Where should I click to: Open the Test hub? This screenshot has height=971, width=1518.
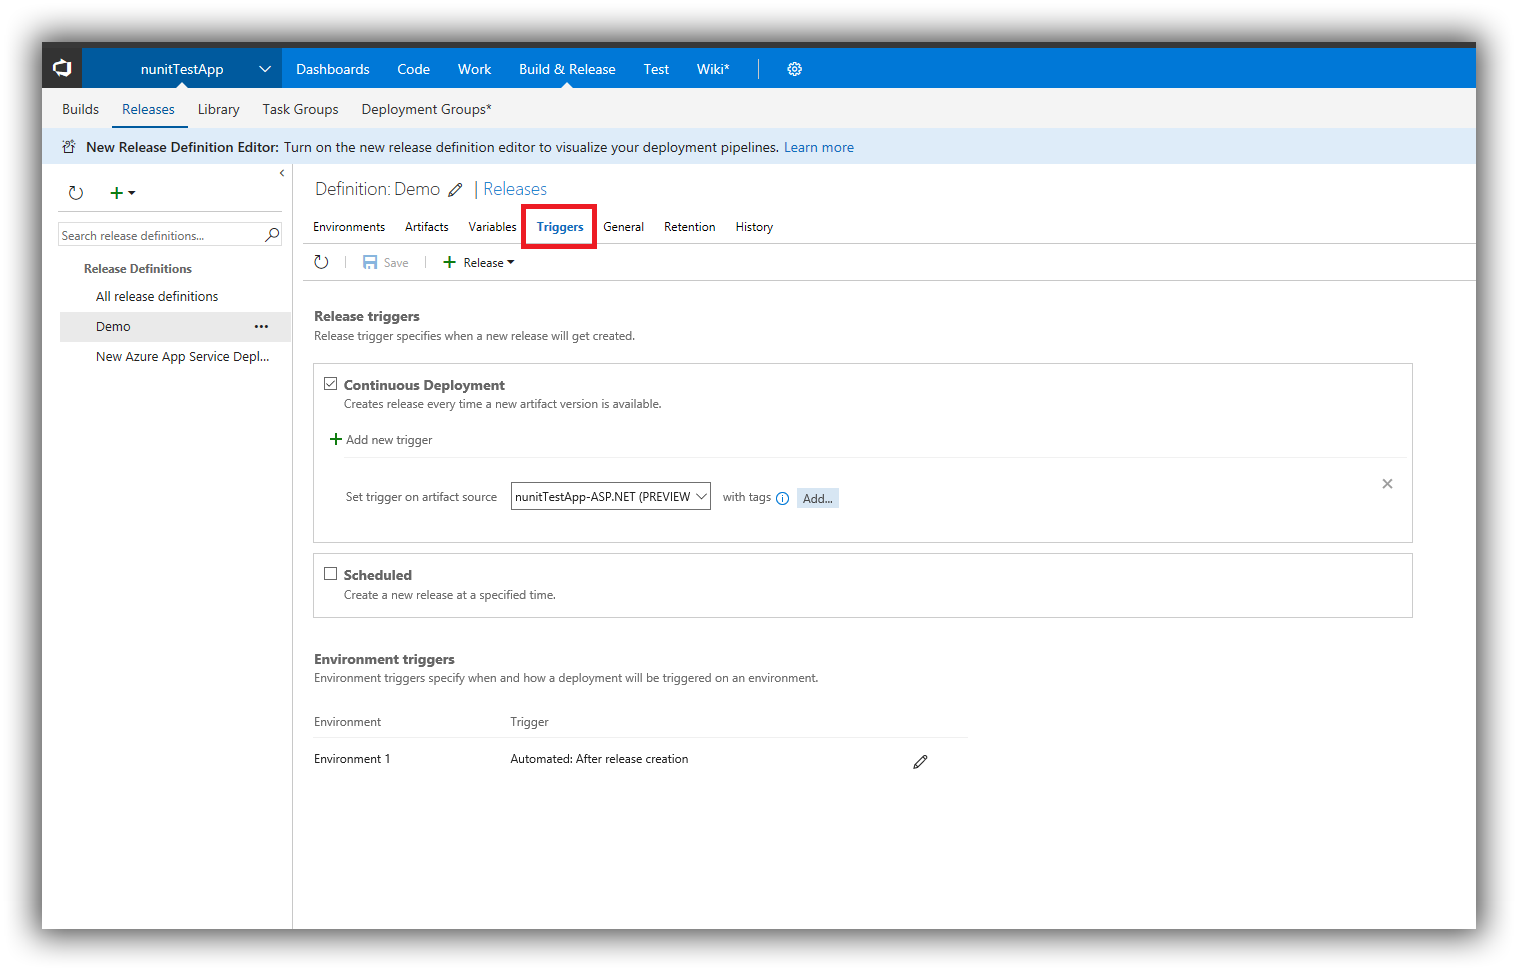pyautogui.click(x=656, y=69)
